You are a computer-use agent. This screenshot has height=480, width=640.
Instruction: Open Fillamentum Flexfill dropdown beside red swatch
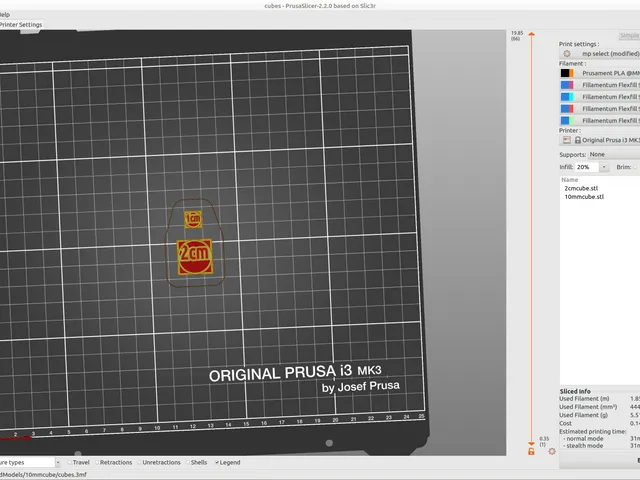(x=609, y=109)
